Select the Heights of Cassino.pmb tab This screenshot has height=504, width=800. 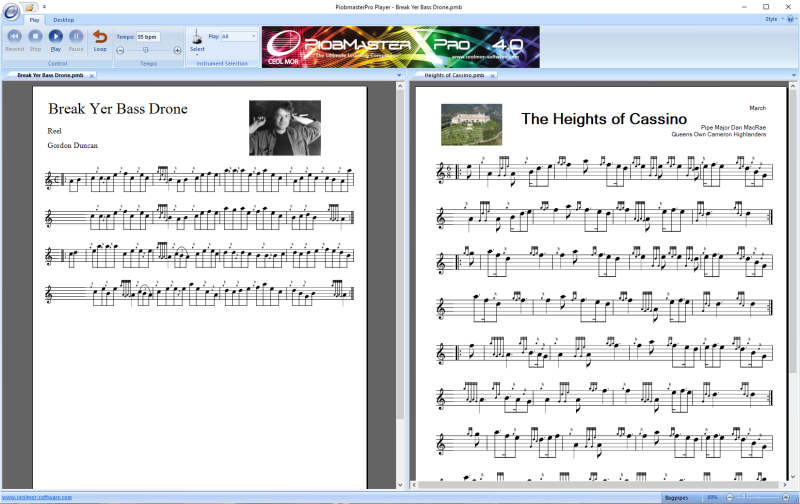453,75
